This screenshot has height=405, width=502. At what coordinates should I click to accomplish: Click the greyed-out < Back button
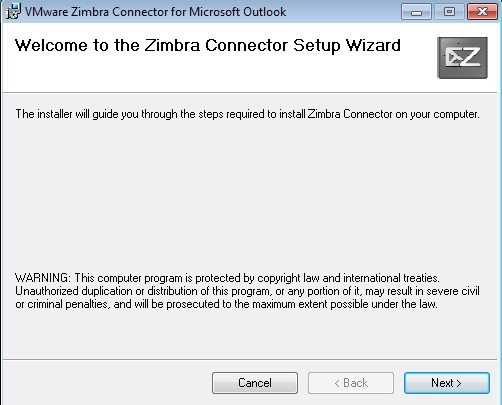[351, 383]
